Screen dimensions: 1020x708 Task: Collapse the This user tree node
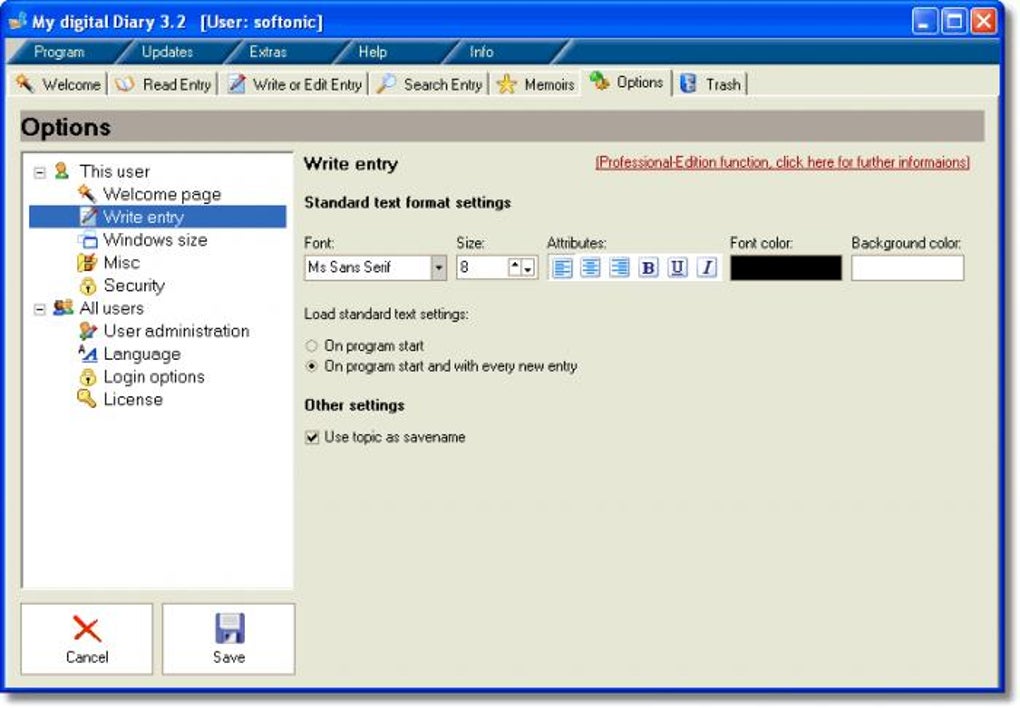[x=40, y=172]
